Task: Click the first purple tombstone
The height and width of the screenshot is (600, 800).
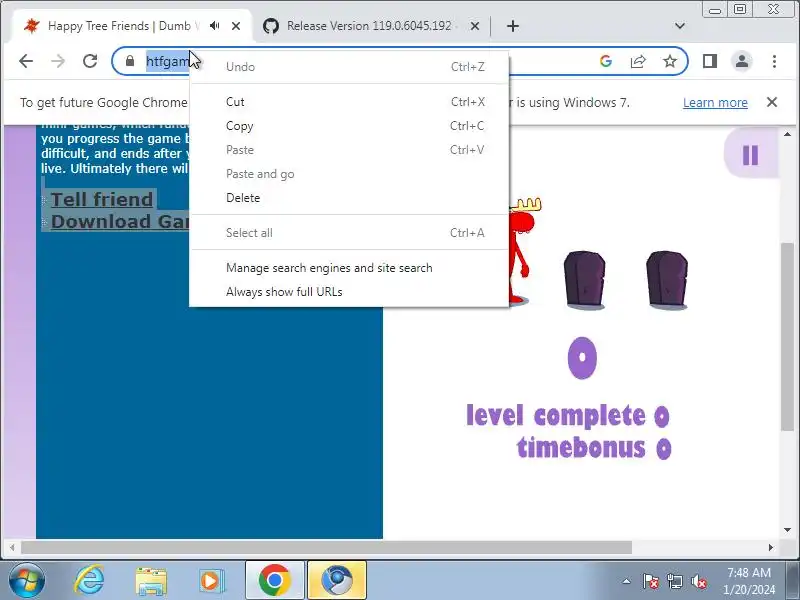Action: point(584,280)
